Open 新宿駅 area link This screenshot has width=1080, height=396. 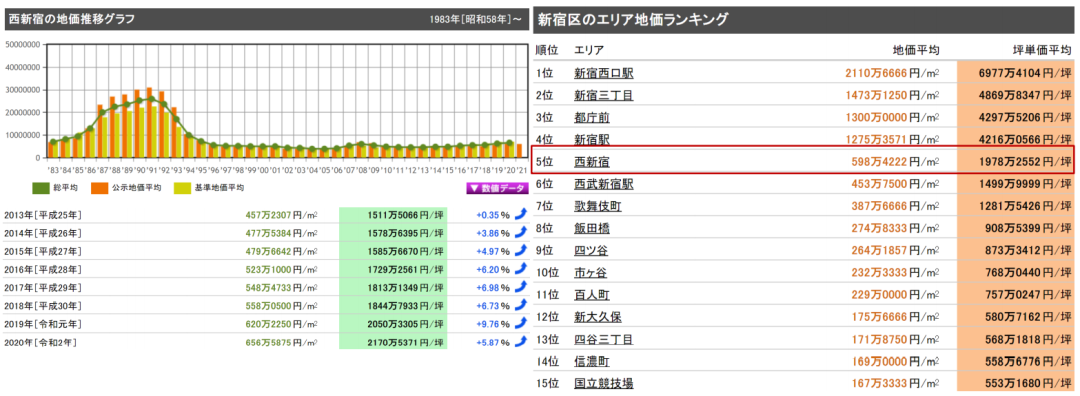click(x=592, y=140)
